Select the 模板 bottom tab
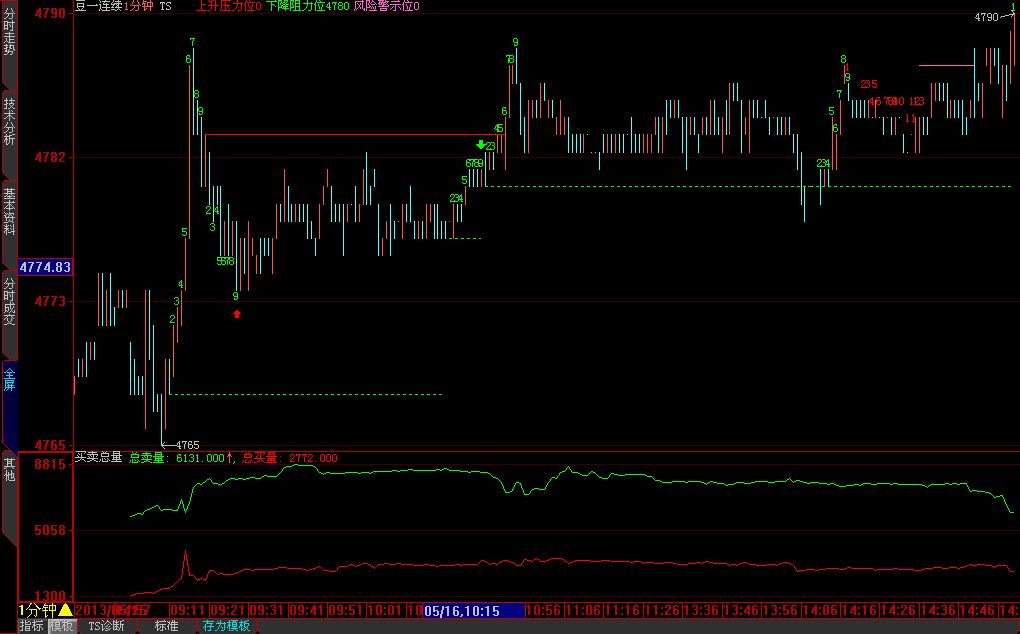Screen dimensions: 1020x634 pos(62,626)
